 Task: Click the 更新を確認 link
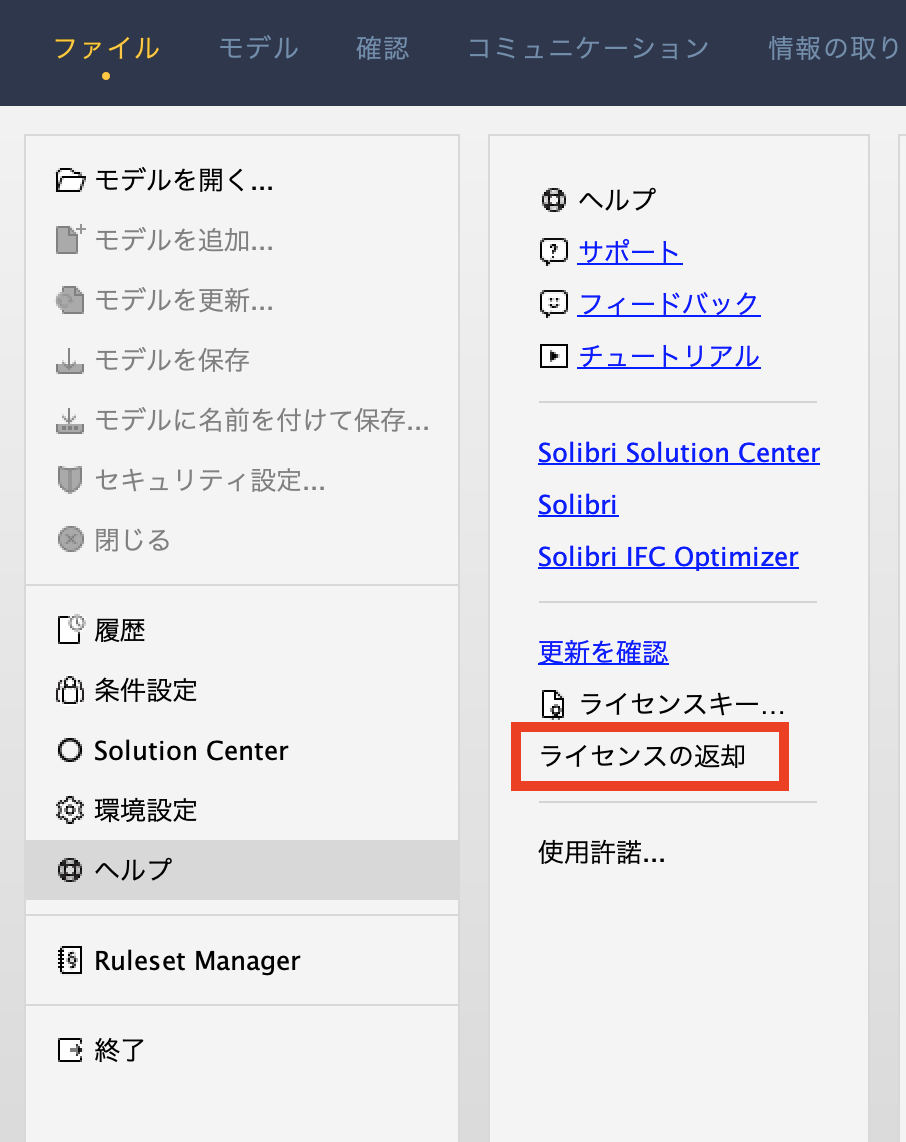(603, 652)
